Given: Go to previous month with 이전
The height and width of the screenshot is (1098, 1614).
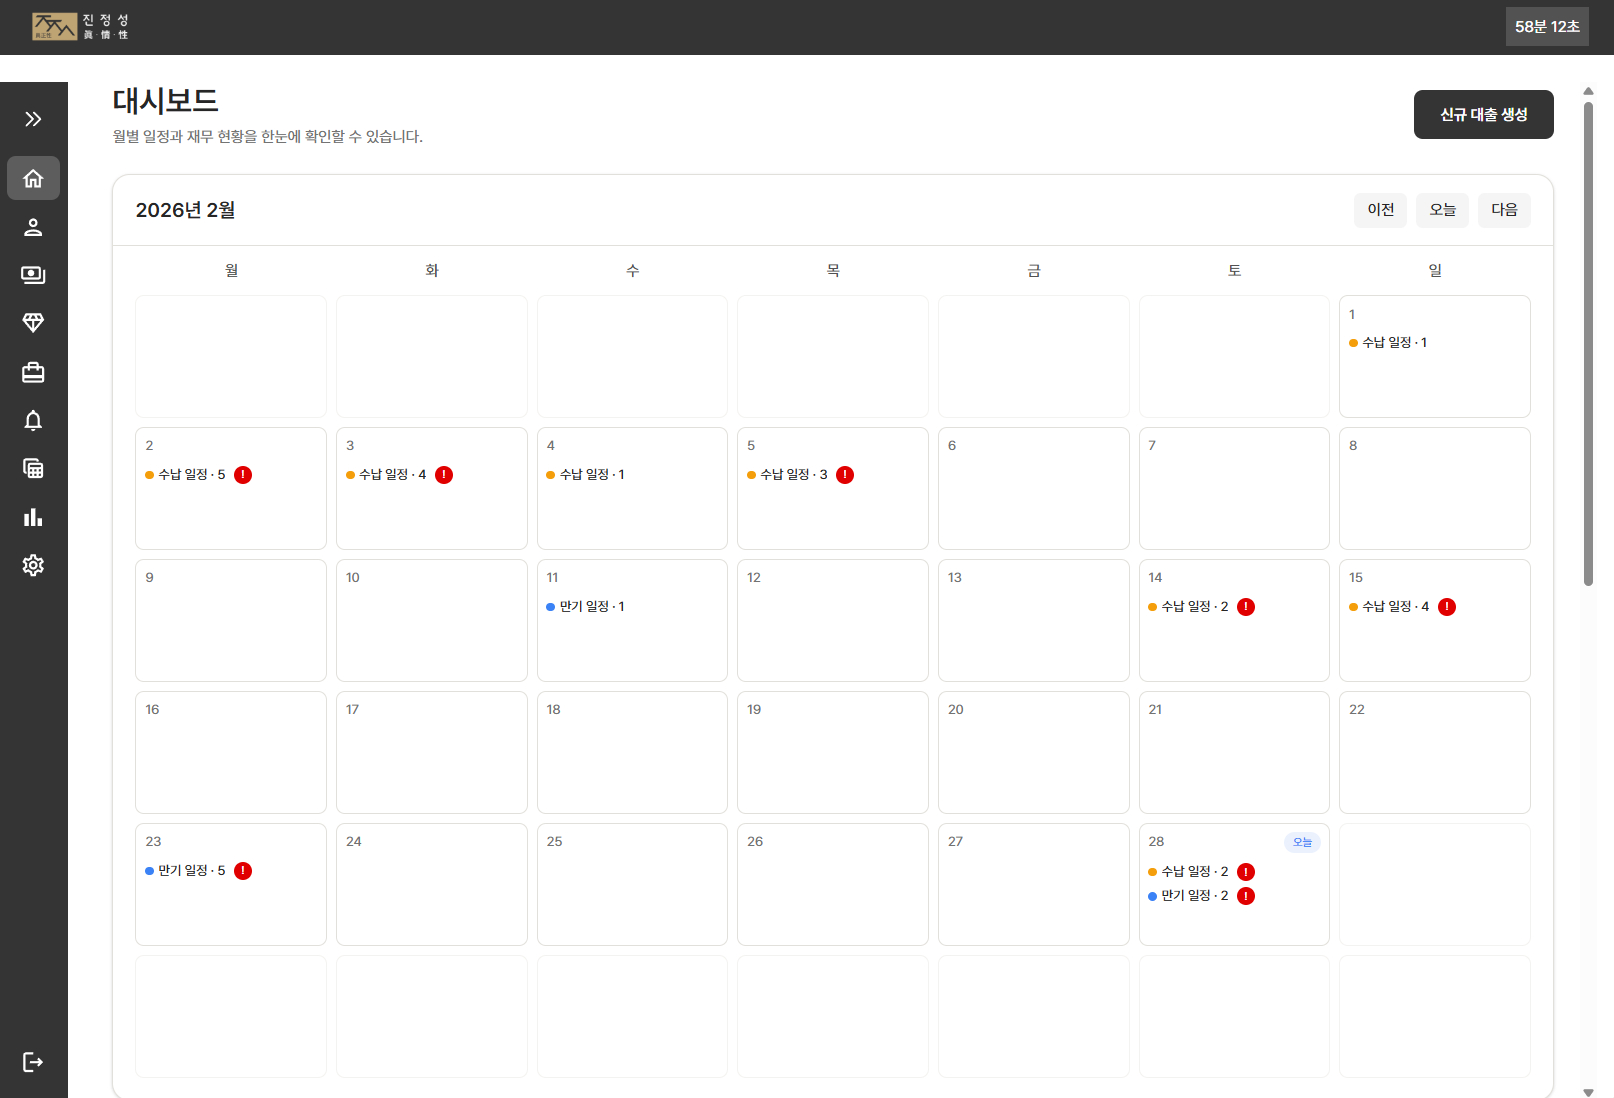Looking at the screenshot, I should (x=1380, y=210).
